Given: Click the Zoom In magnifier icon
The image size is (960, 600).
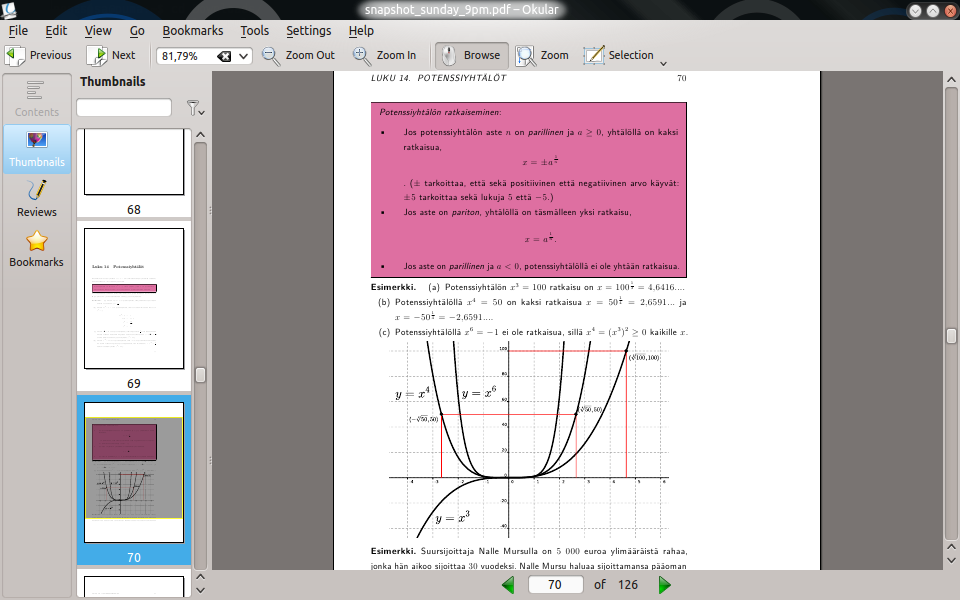Looking at the screenshot, I should tap(362, 56).
